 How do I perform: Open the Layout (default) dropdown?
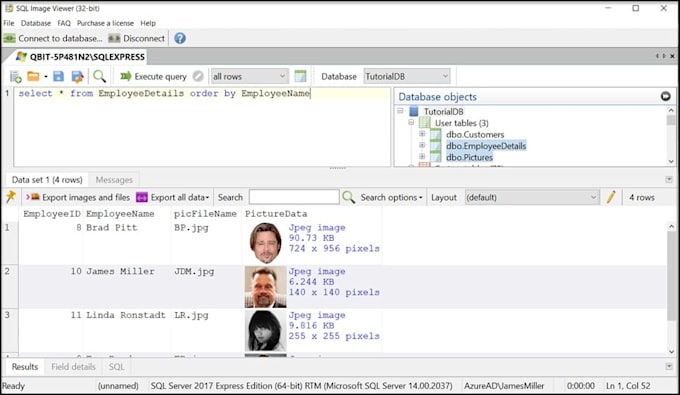click(532, 197)
